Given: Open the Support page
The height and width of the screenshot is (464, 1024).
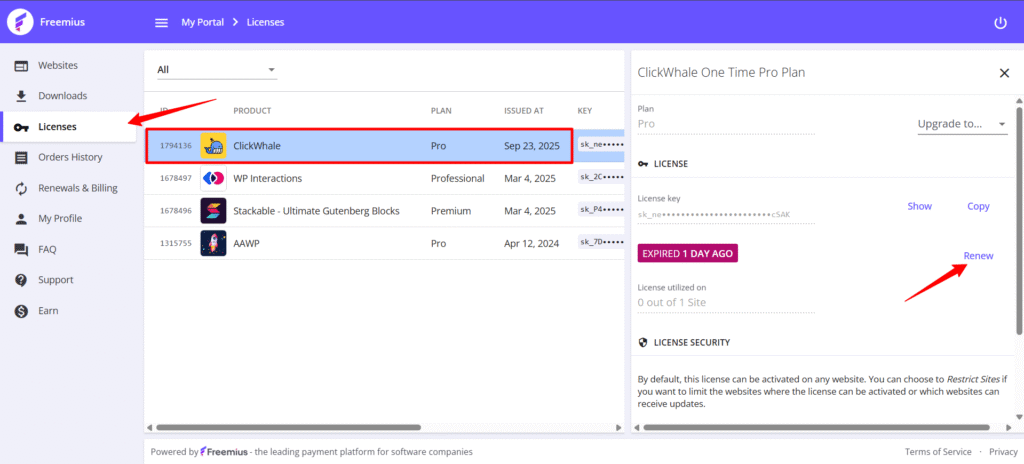Looking at the screenshot, I should pyautogui.click(x=68, y=280).
